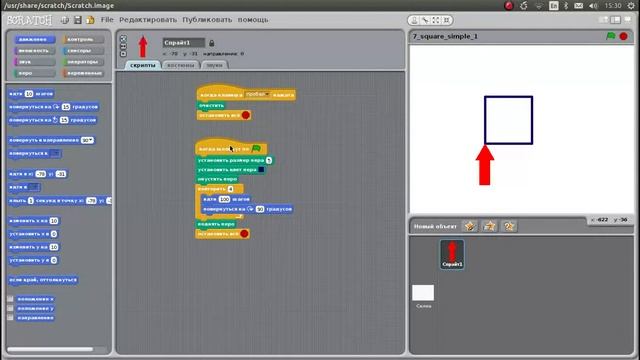Click the sprite name field Спрайт1
The image size is (640, 360).
click(184, 42)
